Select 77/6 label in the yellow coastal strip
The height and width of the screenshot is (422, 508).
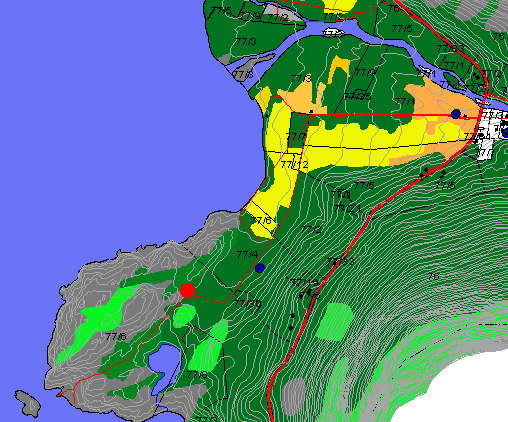click(x=263, y=220)
